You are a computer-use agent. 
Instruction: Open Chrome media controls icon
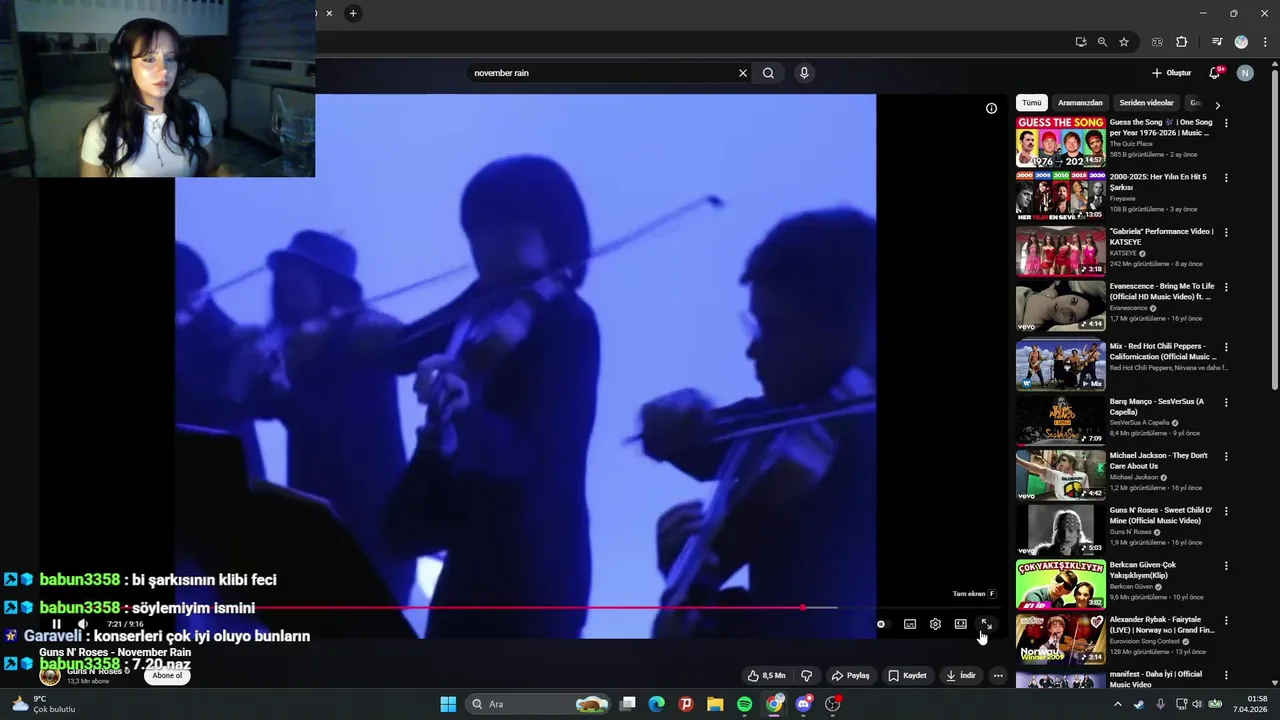click(1217, 42)
